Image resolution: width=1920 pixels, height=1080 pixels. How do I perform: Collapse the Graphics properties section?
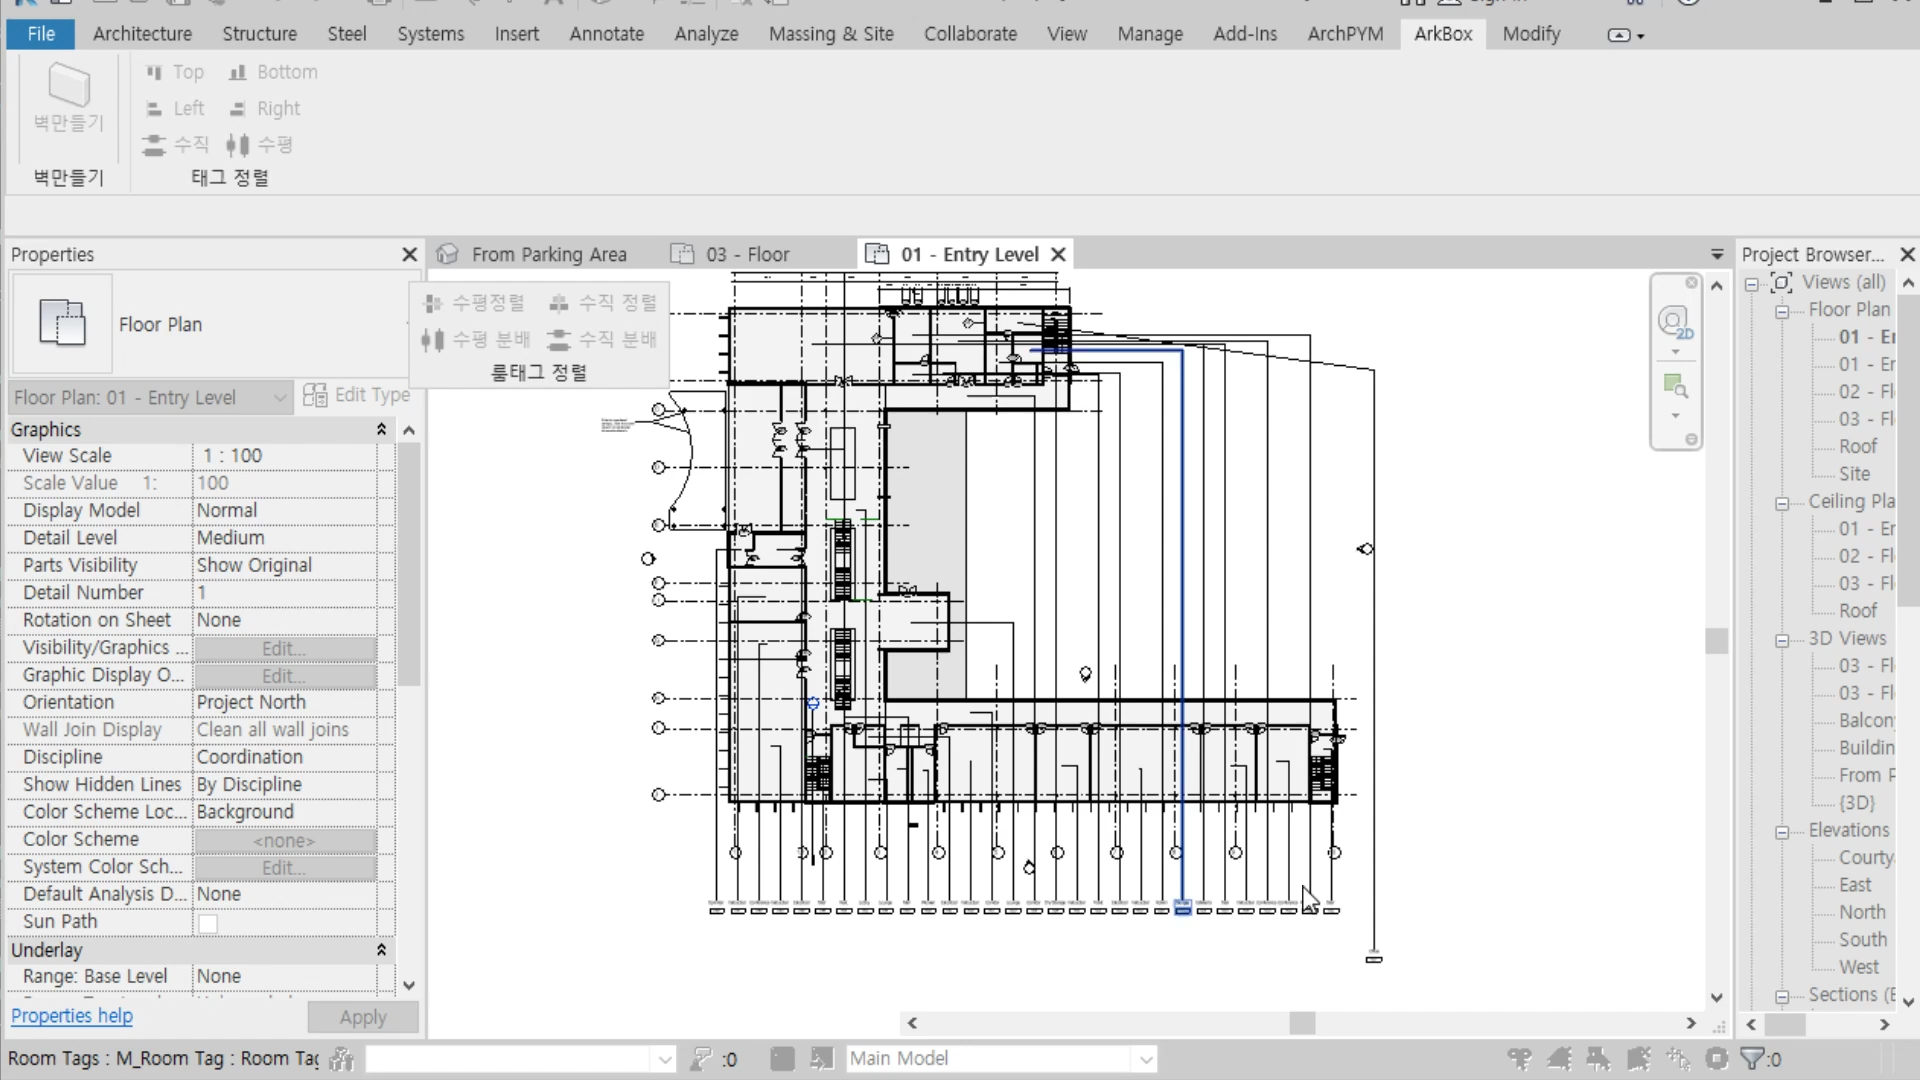pos(381,429)
